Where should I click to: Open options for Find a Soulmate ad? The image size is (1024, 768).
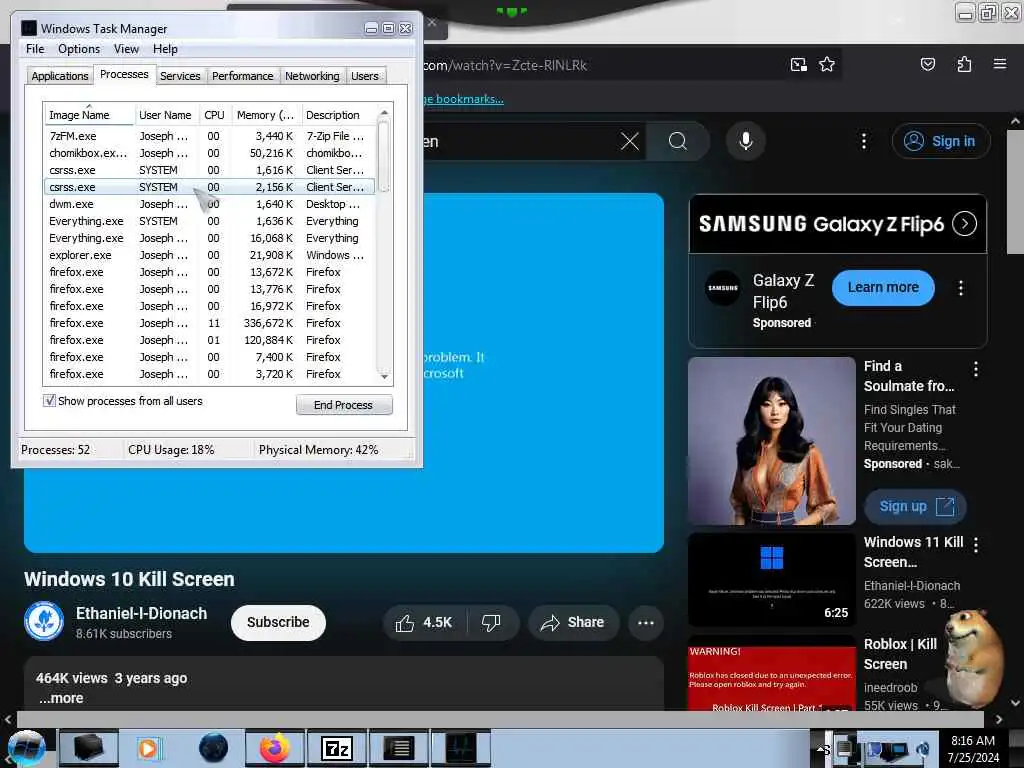(x=976, y=369)
